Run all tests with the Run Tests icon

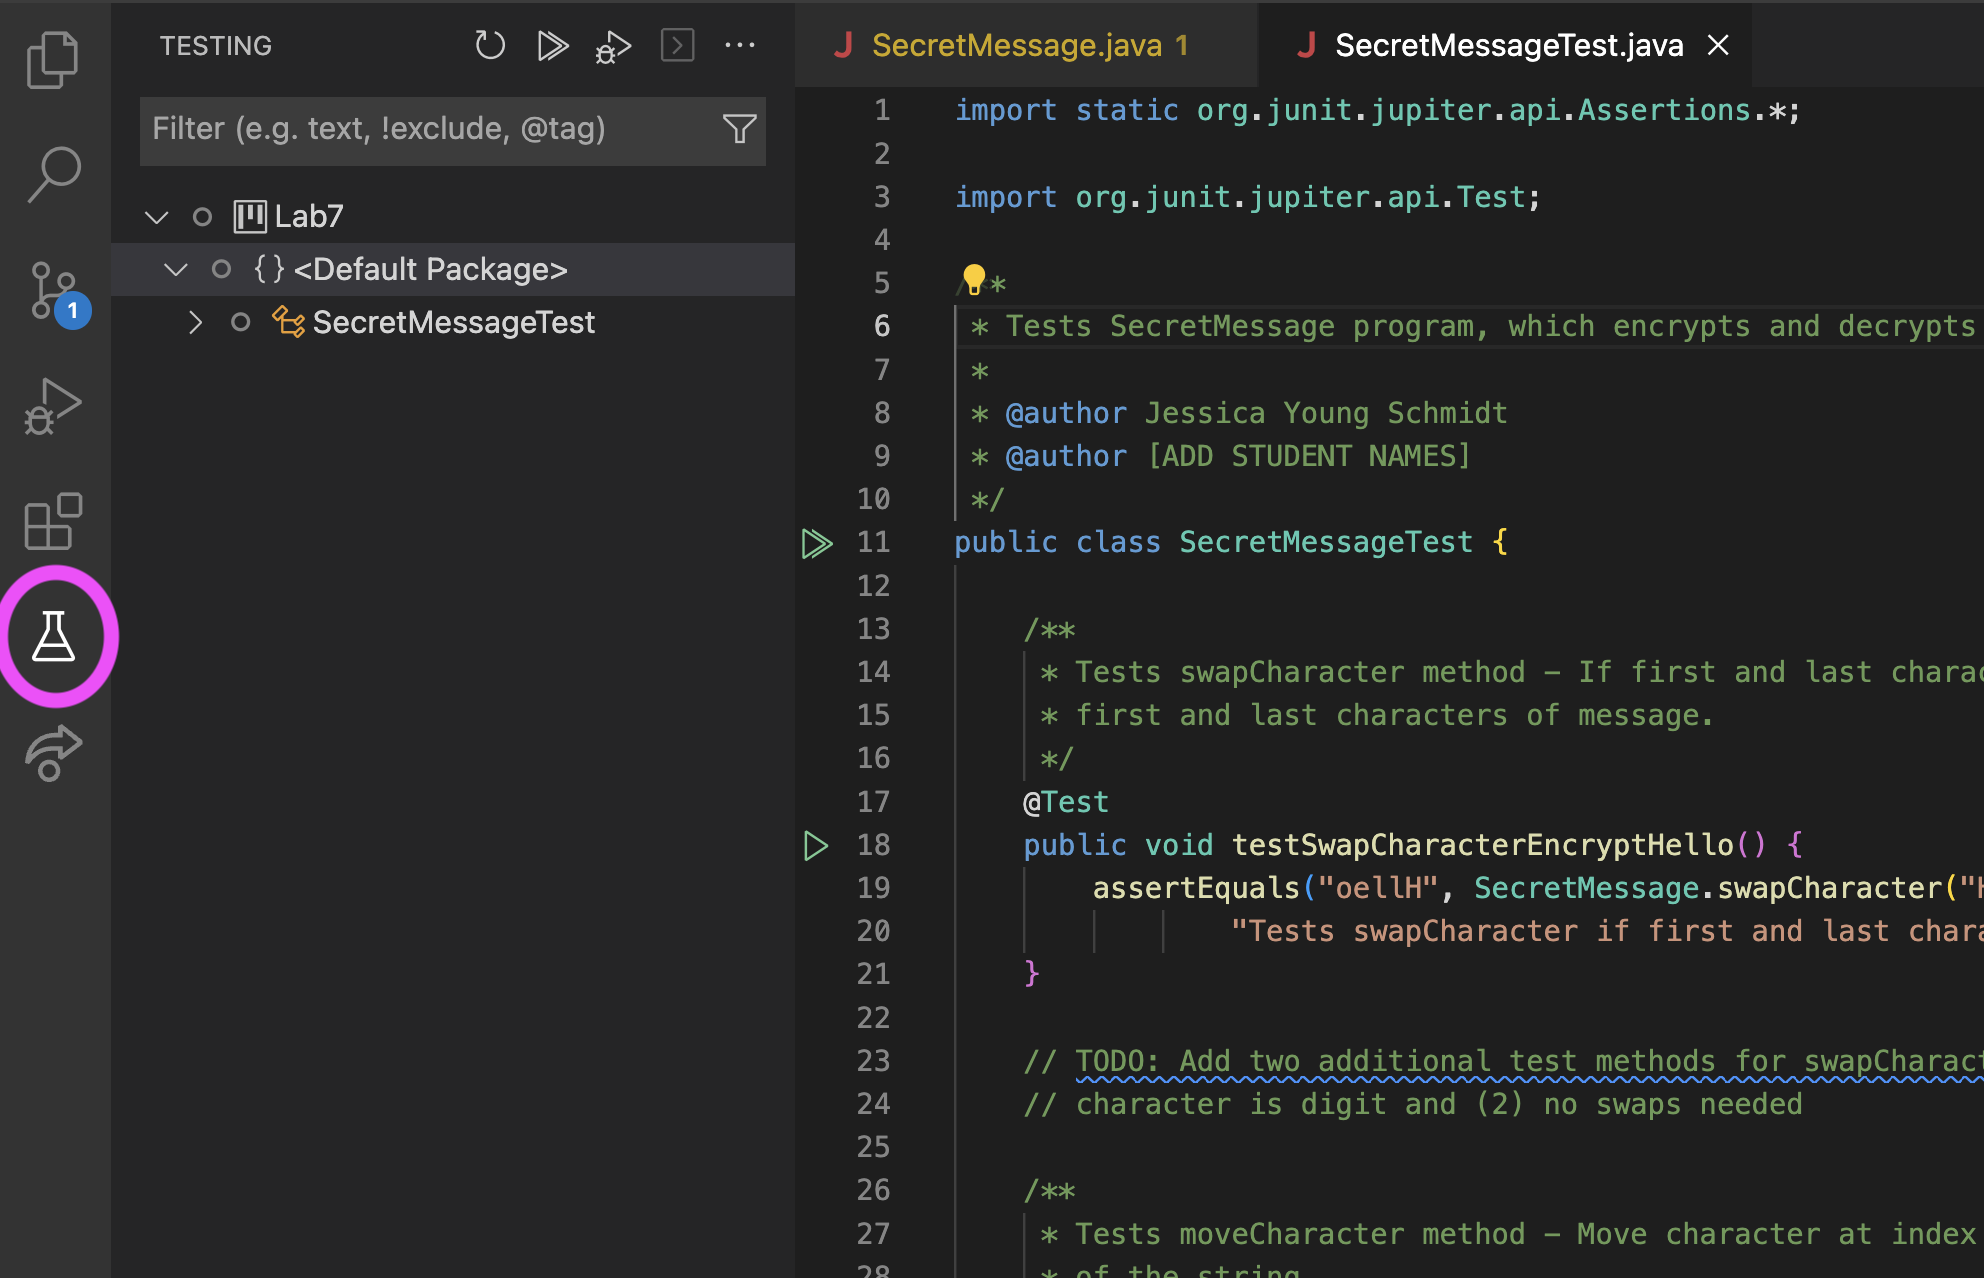(553, 45)
